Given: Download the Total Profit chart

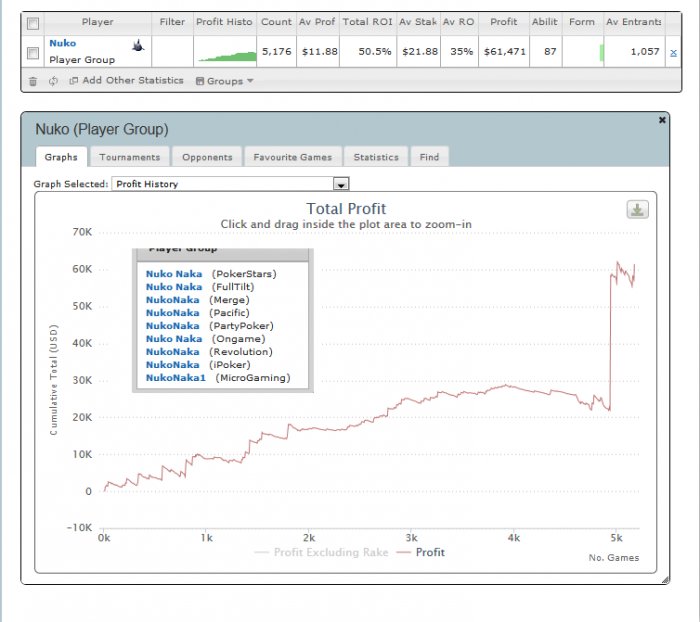Looking at the screenshot, I should click(638, 209).
